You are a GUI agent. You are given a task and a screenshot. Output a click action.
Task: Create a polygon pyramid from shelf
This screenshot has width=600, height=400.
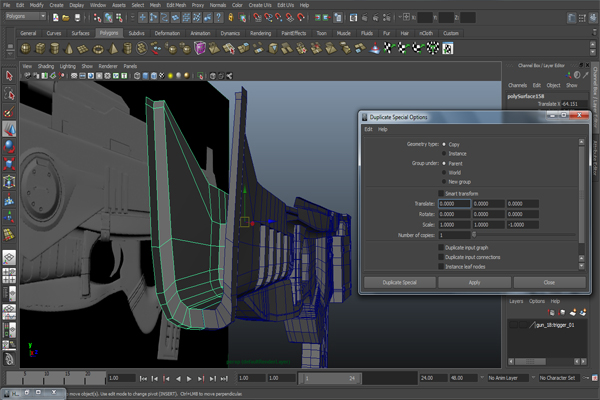click(113, 49)
